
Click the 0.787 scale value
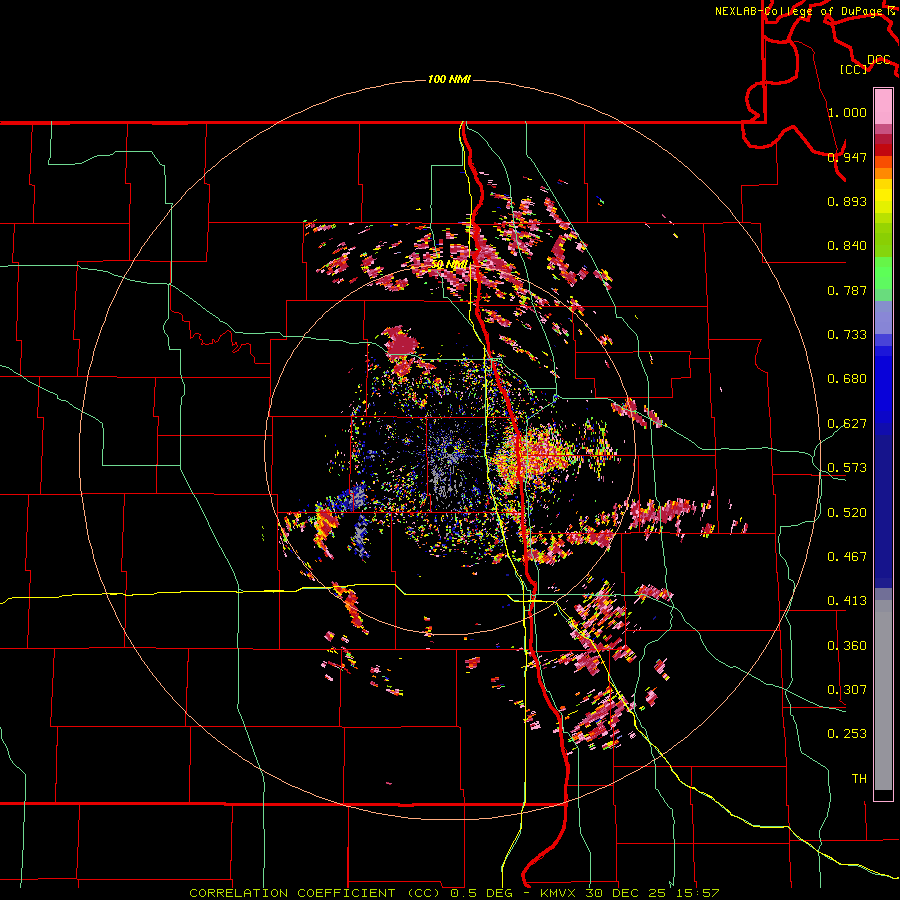click(x=847, y=290)
